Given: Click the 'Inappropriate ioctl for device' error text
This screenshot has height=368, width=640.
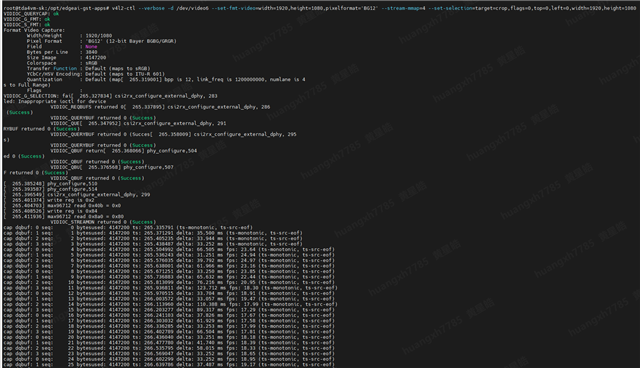Looking at the screenshot, I should click(62, 101).
